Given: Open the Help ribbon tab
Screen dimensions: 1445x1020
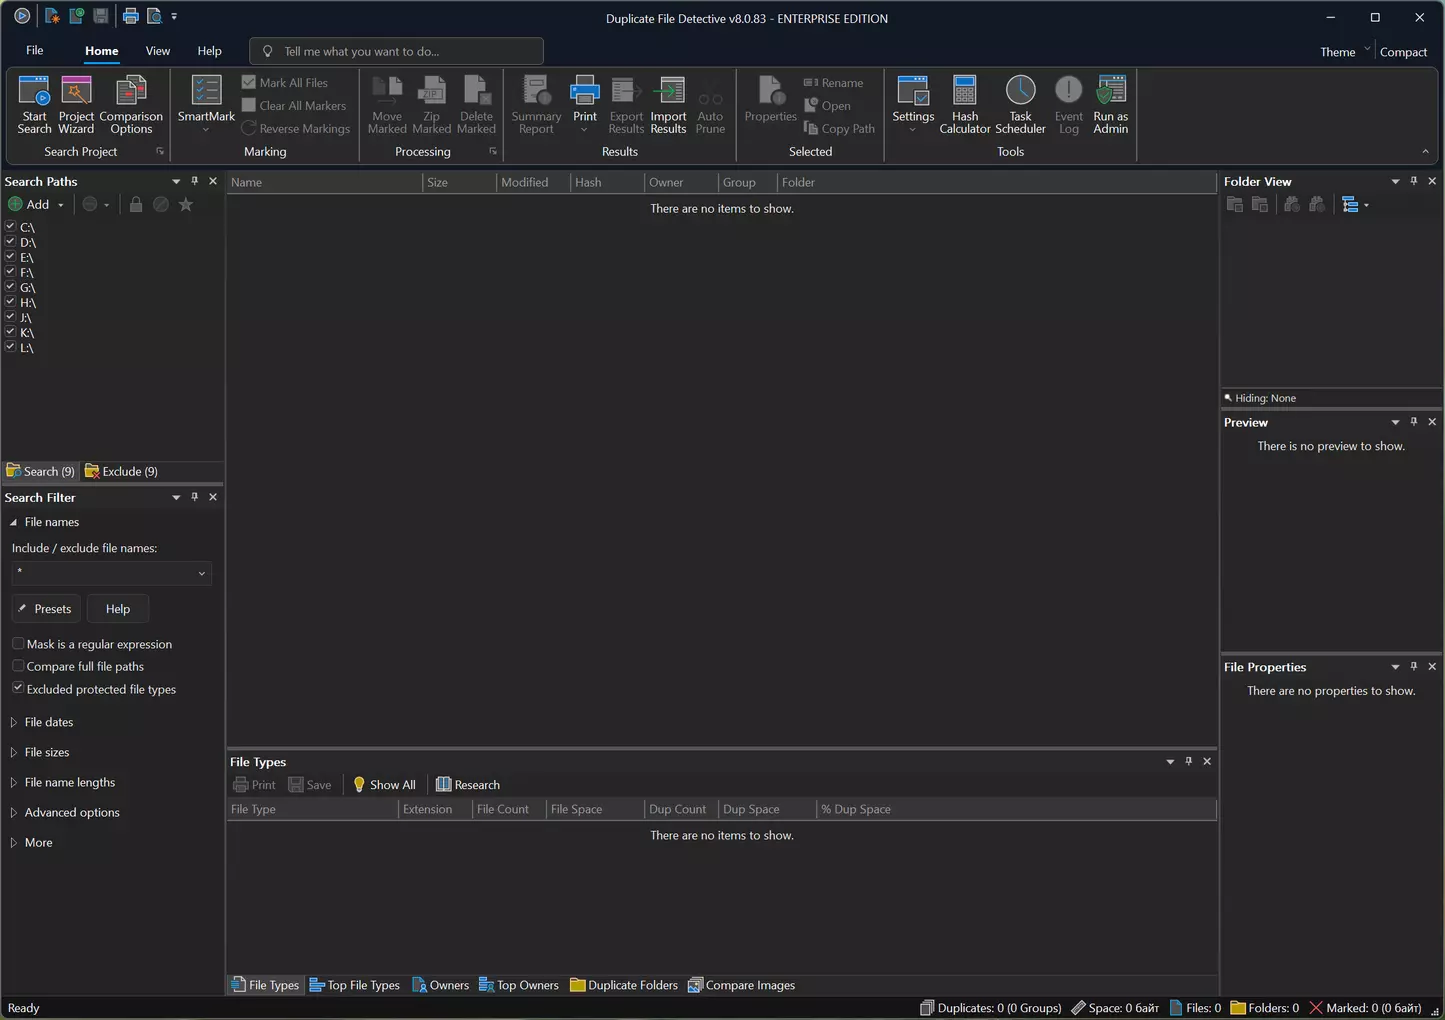Looking at the screenshot, I should pyautogui.click(x=209, y=51).
